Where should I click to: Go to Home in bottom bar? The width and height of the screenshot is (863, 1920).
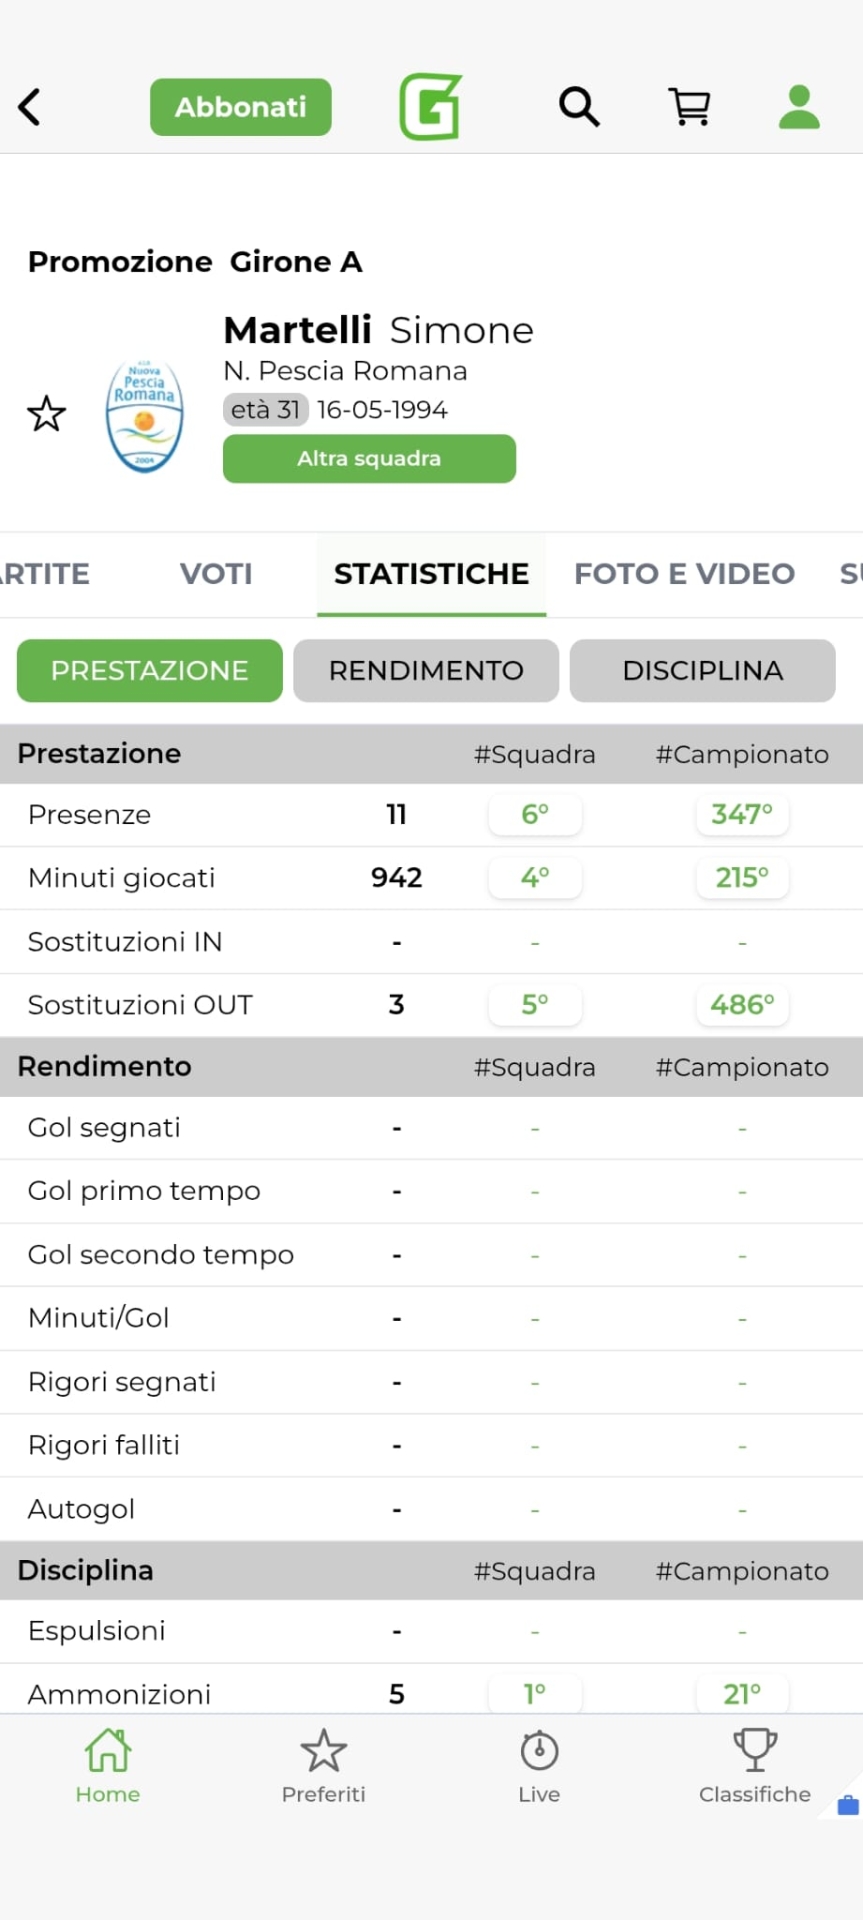click(x=108, y=1765)
